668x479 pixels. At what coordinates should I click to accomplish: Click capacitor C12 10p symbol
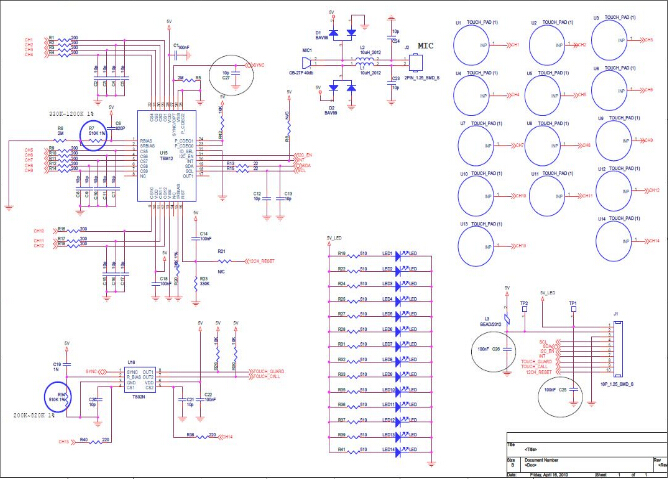click(x=267, y=199)
